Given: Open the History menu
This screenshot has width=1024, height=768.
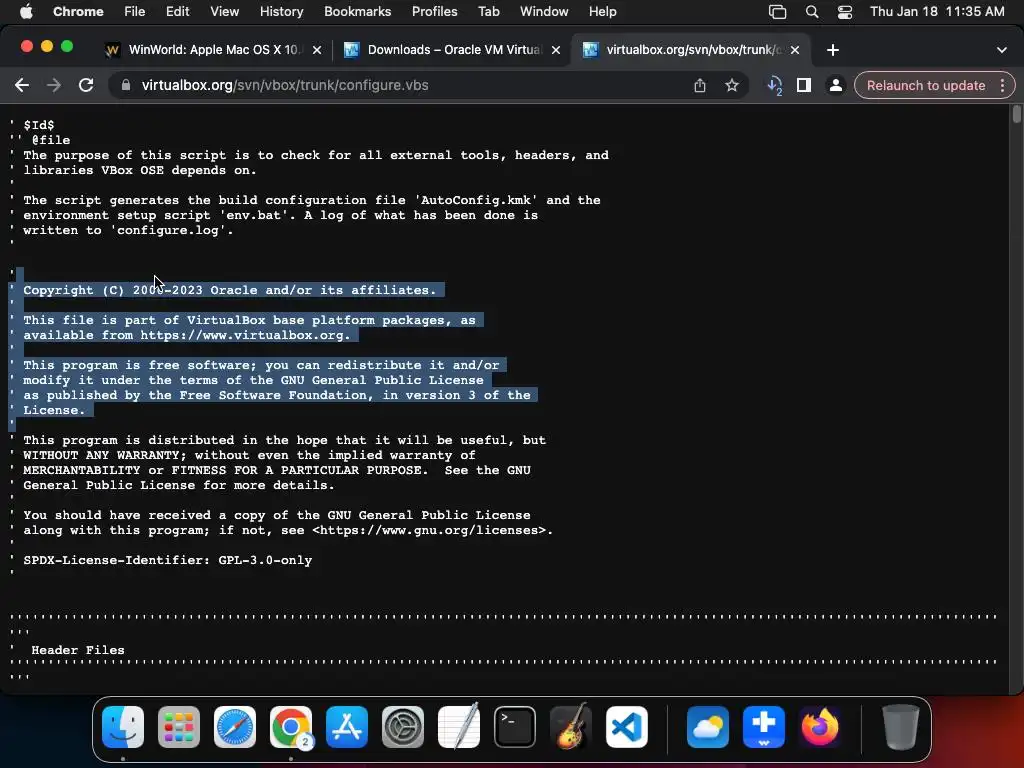Looking at the screenshot, I should [x=281, y=11].
